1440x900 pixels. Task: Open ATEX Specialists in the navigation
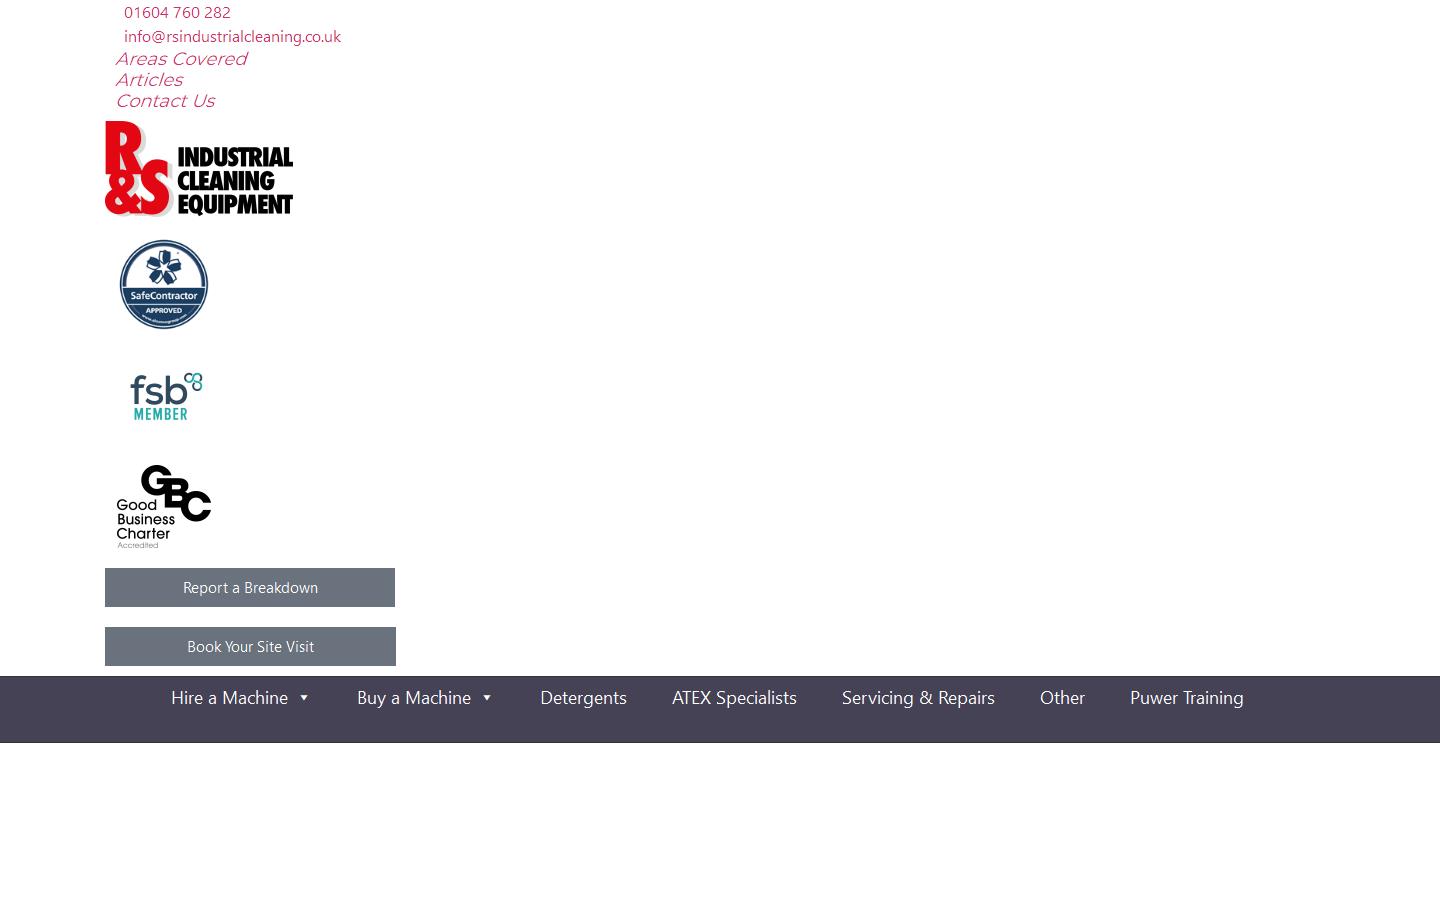tap(734, 698)
